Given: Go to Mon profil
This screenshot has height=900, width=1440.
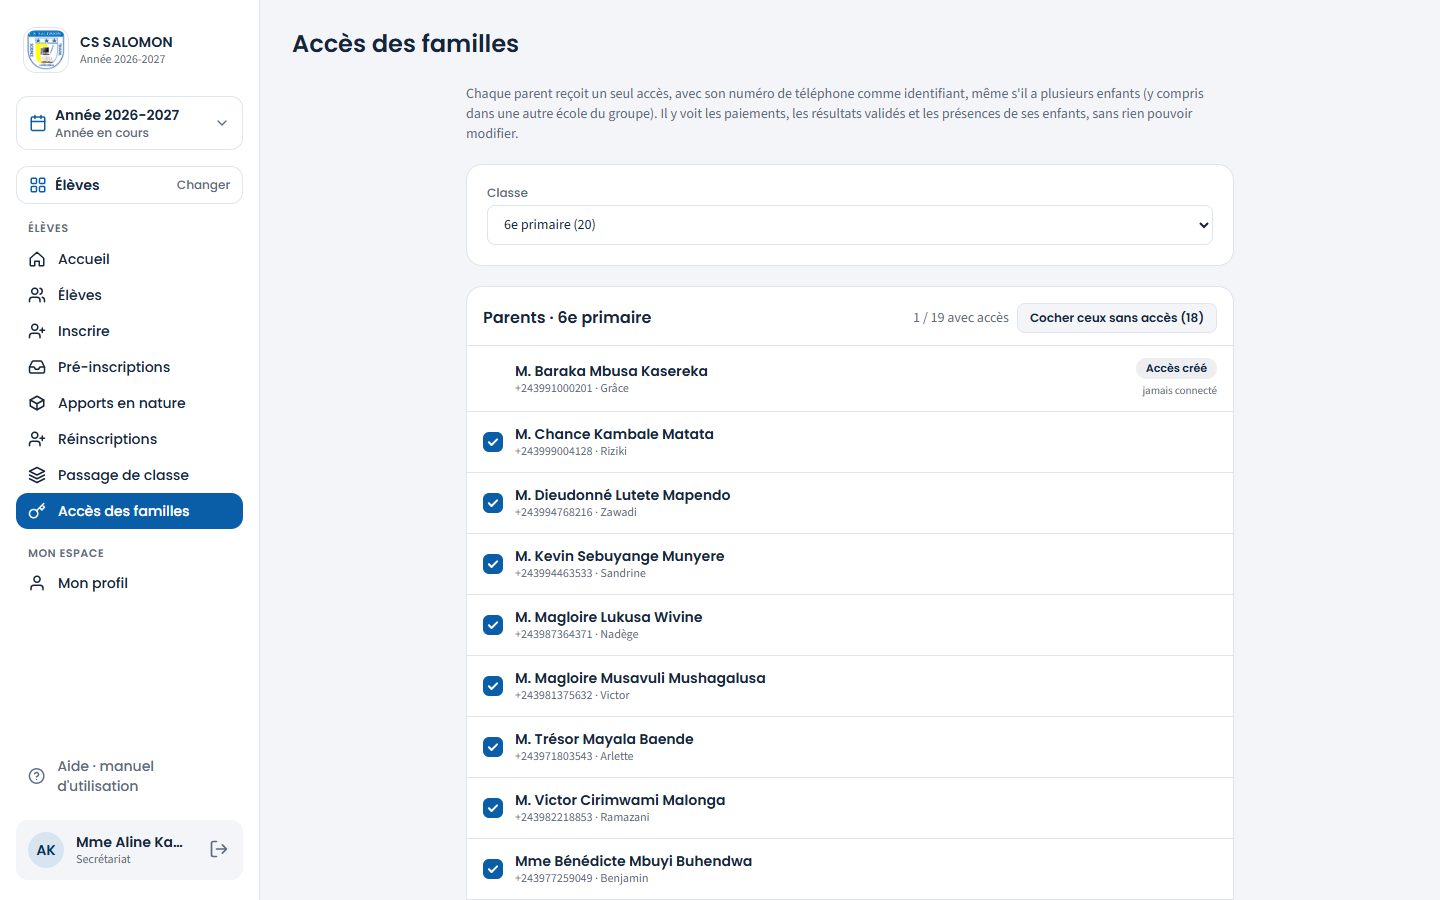Looking at the screenshot, I should click(x=129, y=583).
